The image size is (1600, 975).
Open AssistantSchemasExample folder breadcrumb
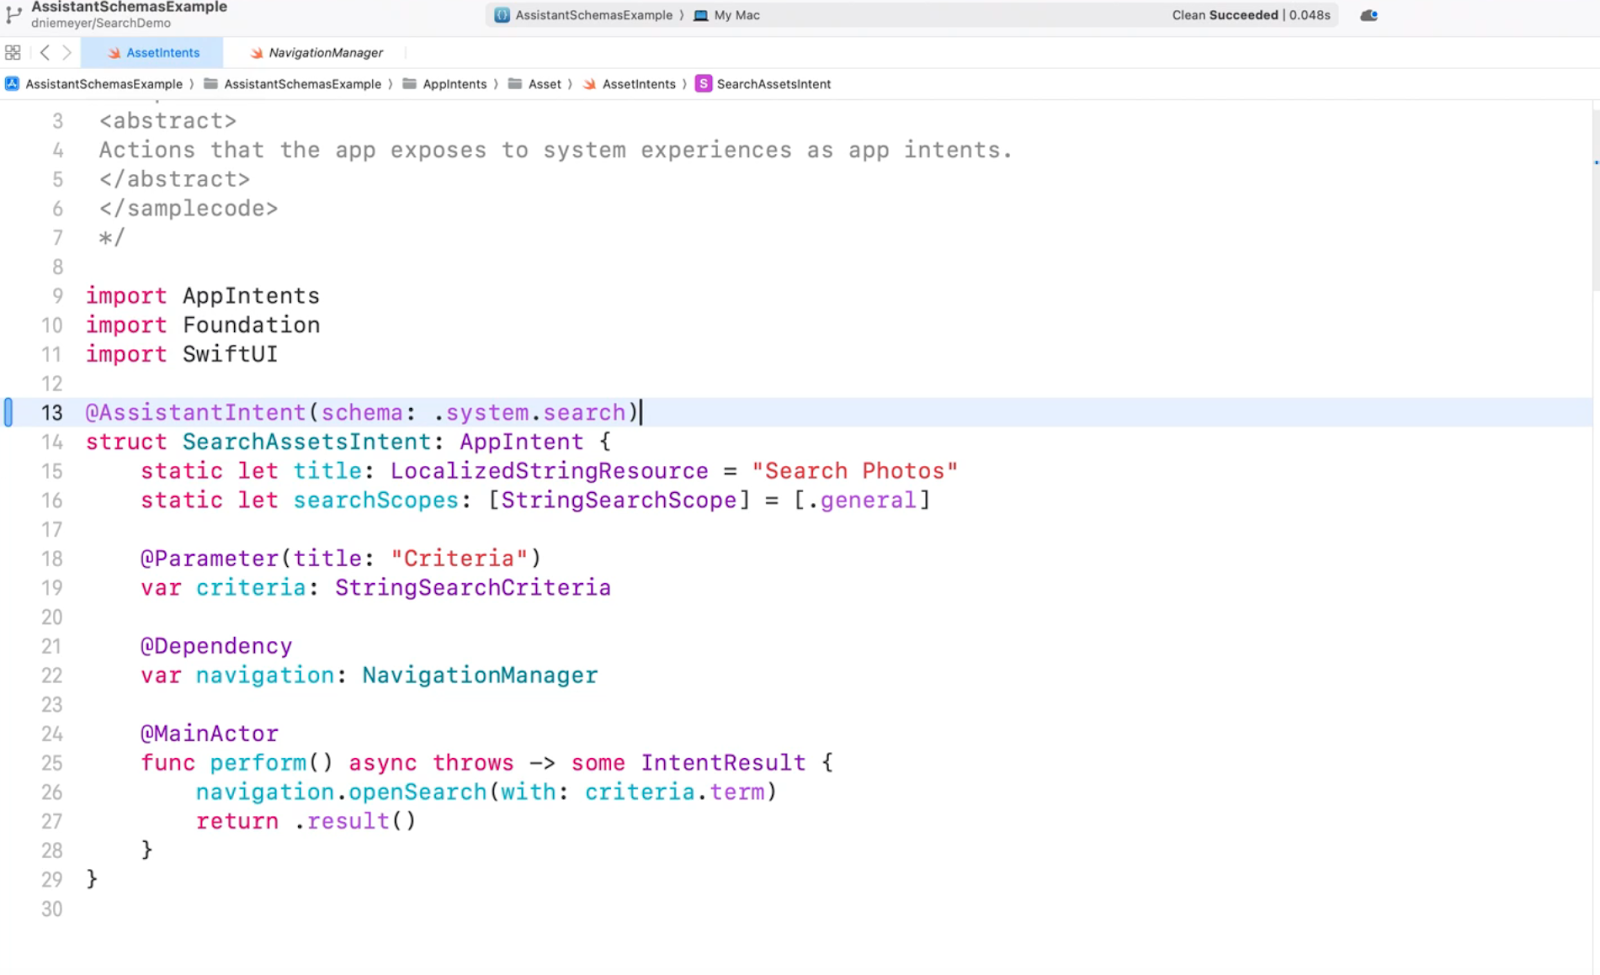point(292,84)
